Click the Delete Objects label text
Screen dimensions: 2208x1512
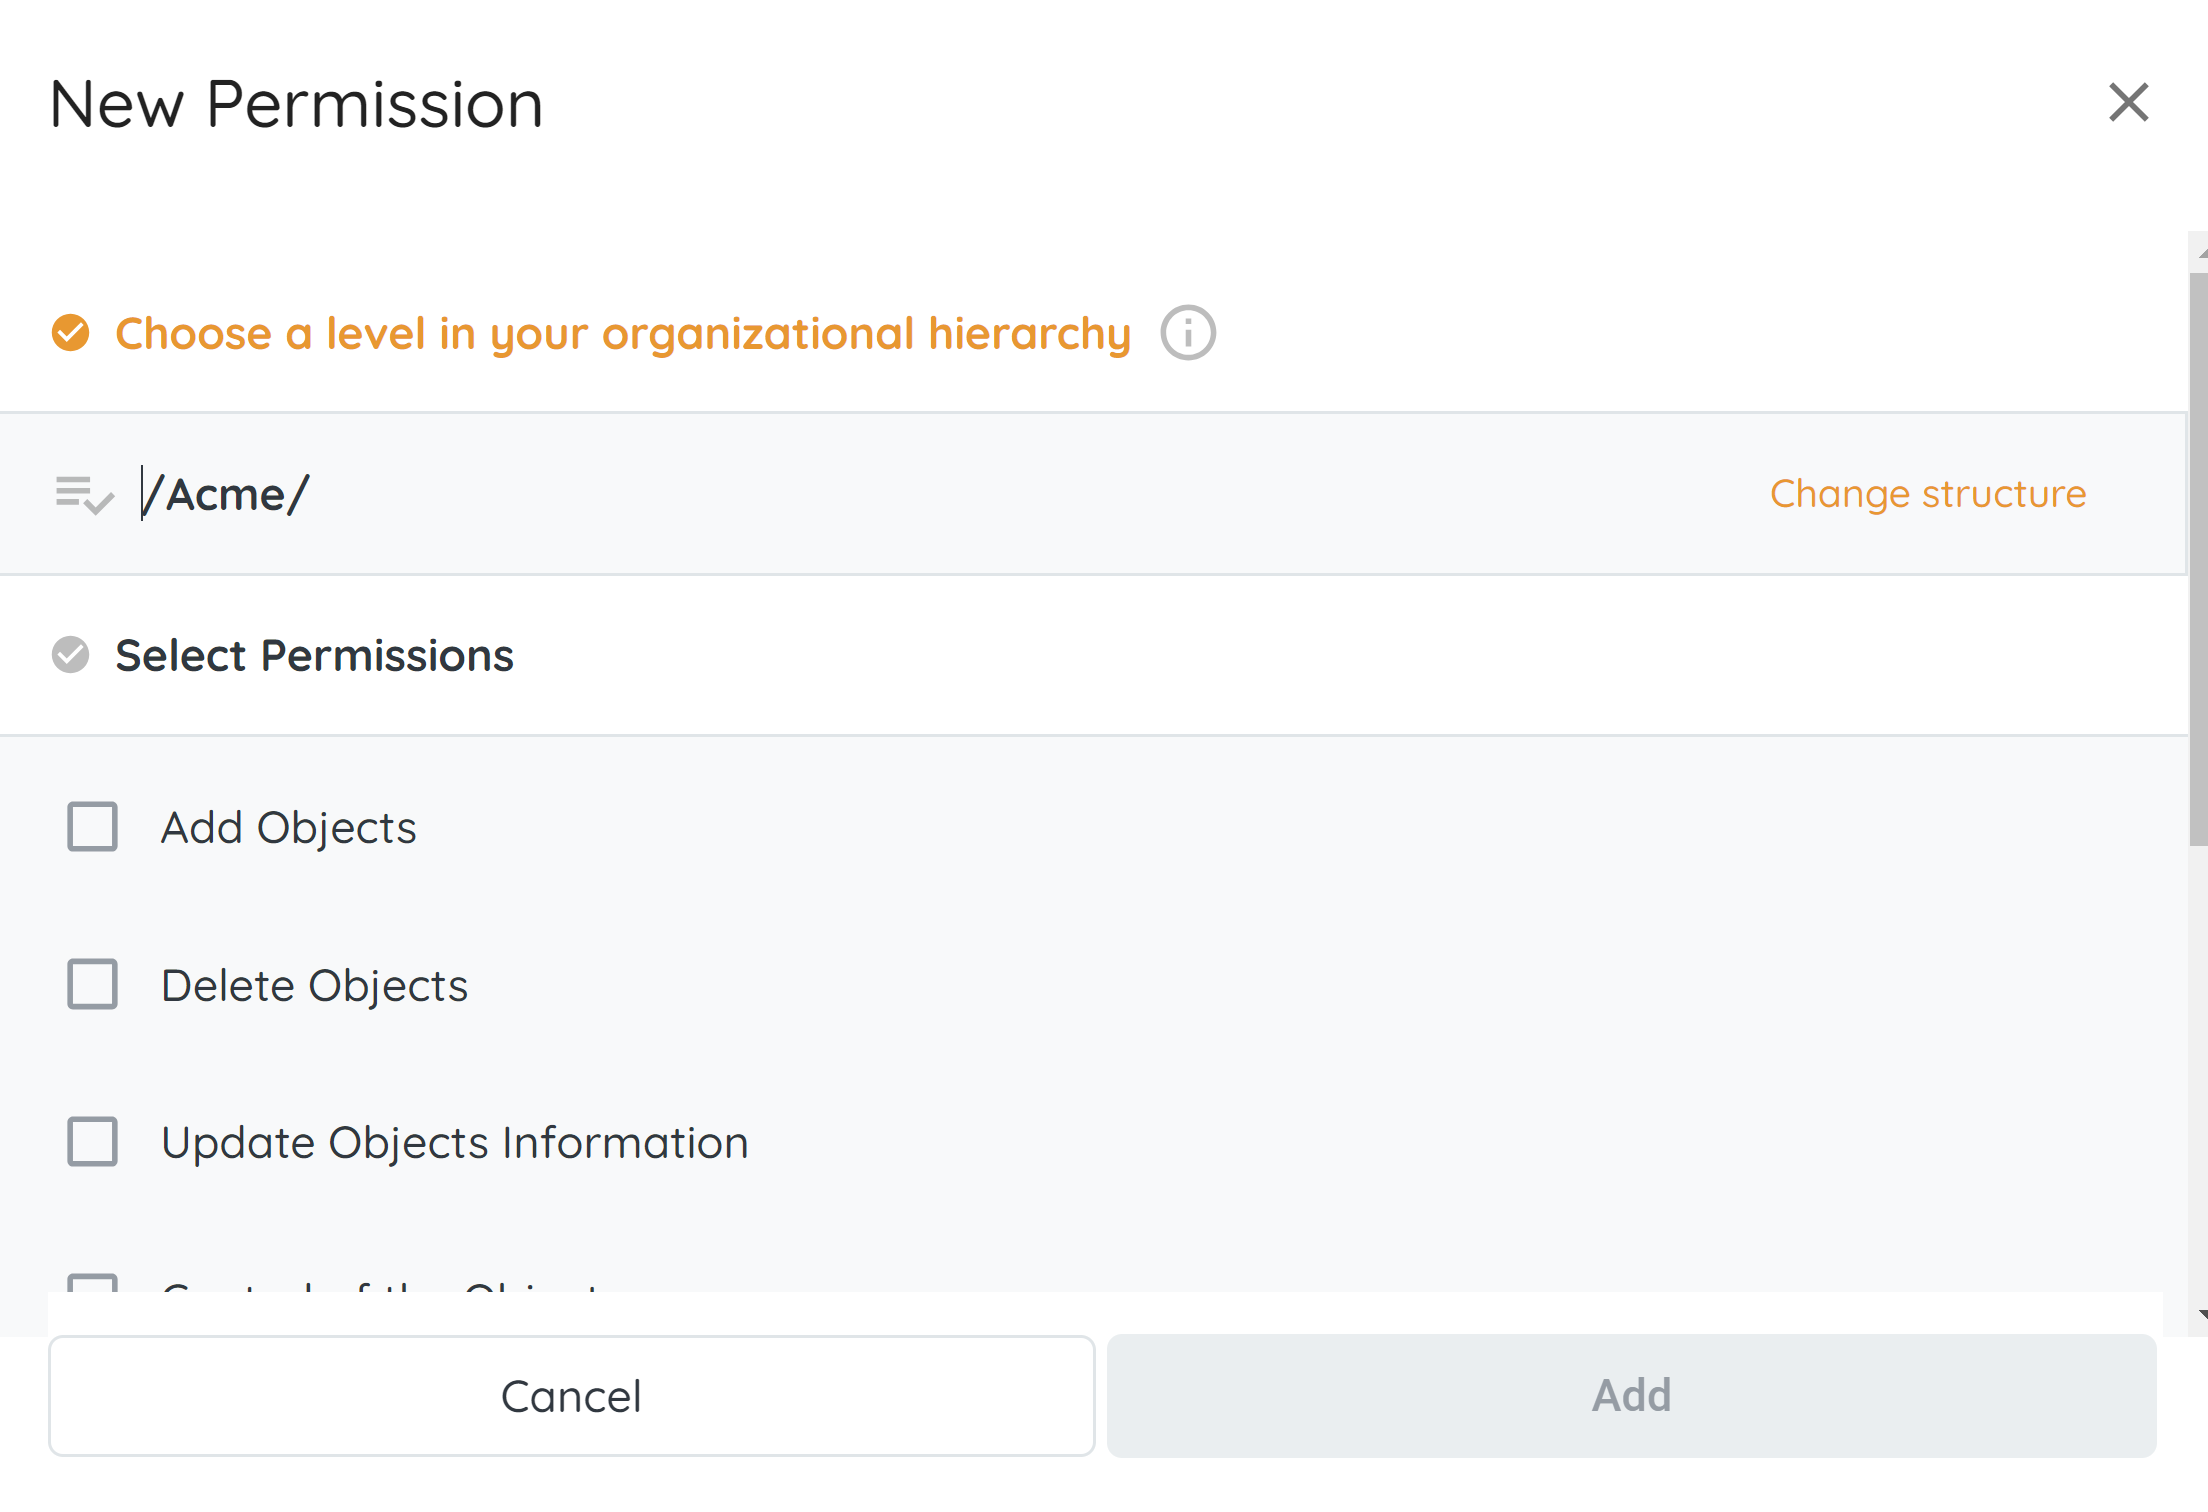click(x=314, y=986)
